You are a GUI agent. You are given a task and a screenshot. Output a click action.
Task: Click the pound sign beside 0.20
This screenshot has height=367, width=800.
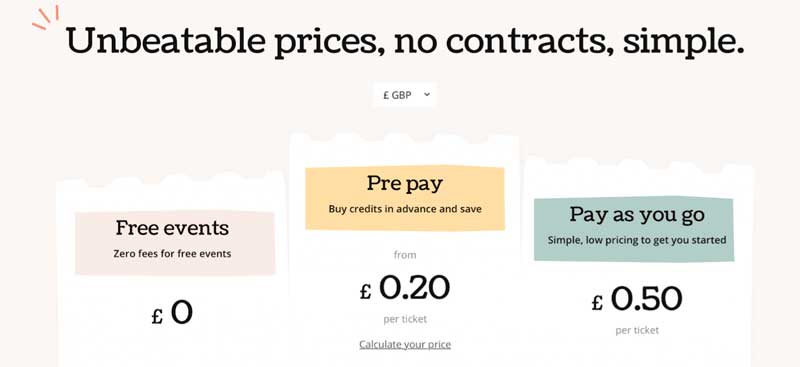tap(365, 291)
